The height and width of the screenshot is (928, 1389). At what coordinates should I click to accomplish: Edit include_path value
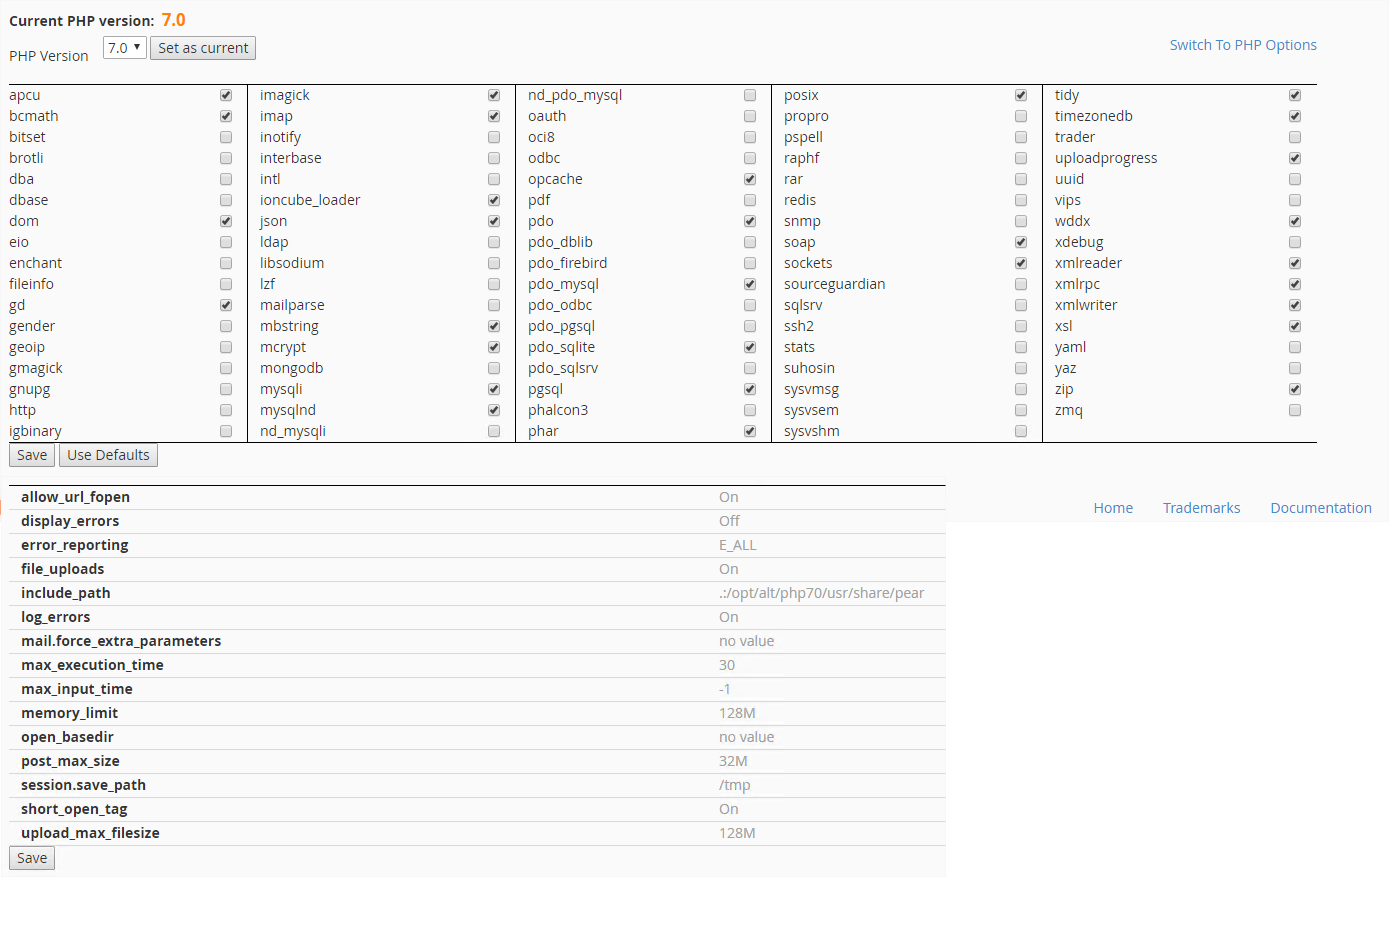tap(821, 593)
